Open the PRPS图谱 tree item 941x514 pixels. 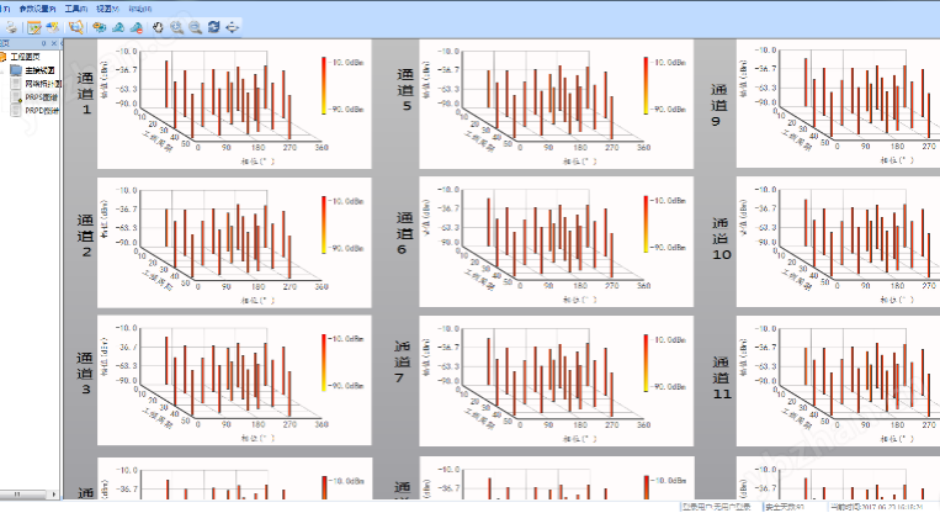[42, 97]
